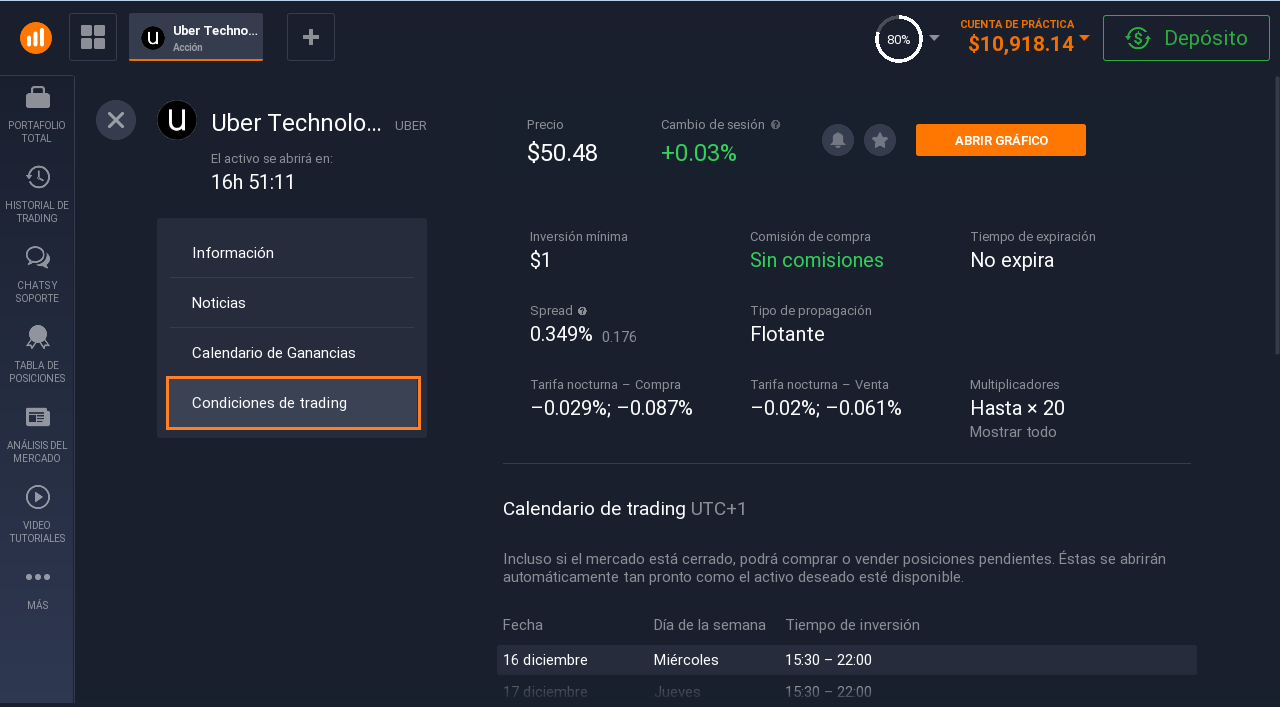The height and width of the screenshot is (707, 1280).
Task: Click the No expira value
Action: pyautogui.click(x=1012, y=260)
